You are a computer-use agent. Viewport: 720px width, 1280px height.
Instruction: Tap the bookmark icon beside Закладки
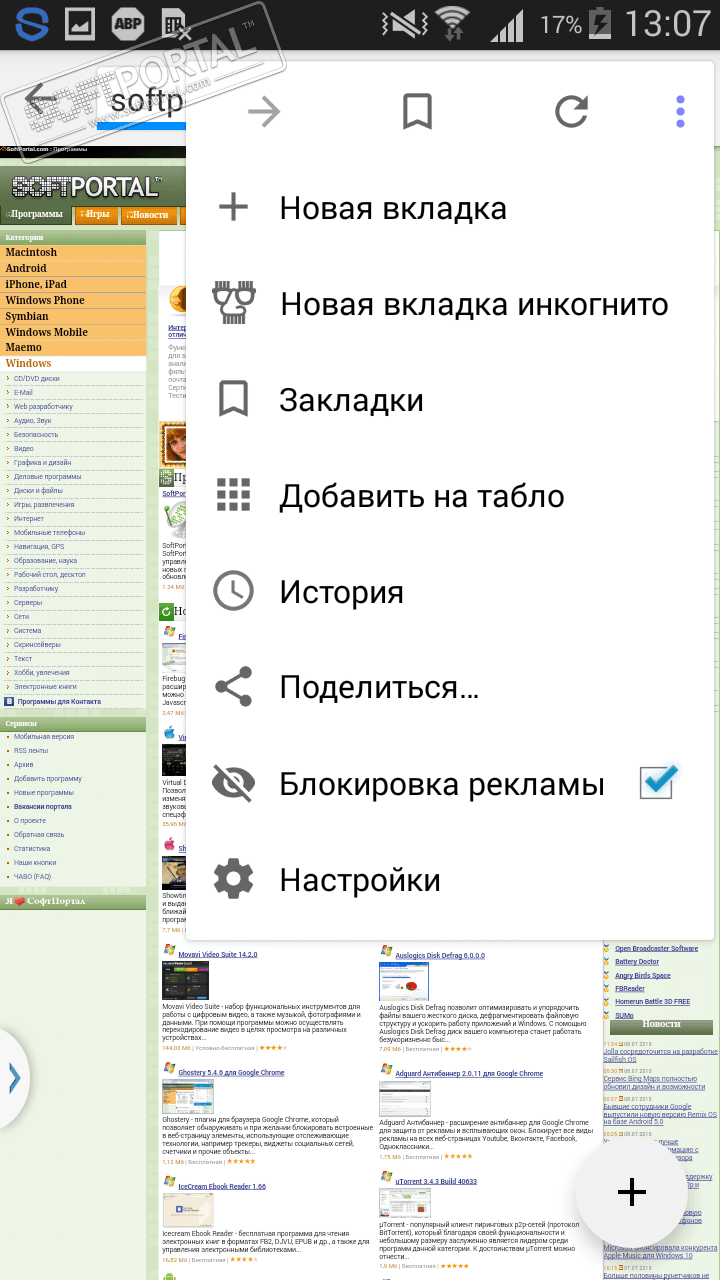[233, 399]
